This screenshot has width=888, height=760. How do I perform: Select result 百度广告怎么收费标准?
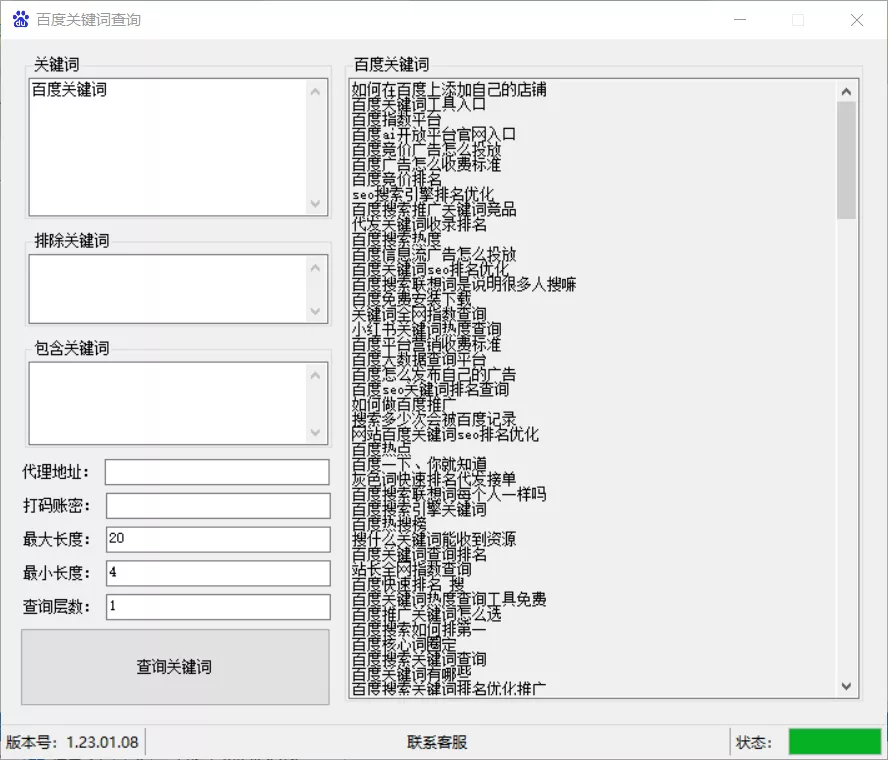(426, 164)
